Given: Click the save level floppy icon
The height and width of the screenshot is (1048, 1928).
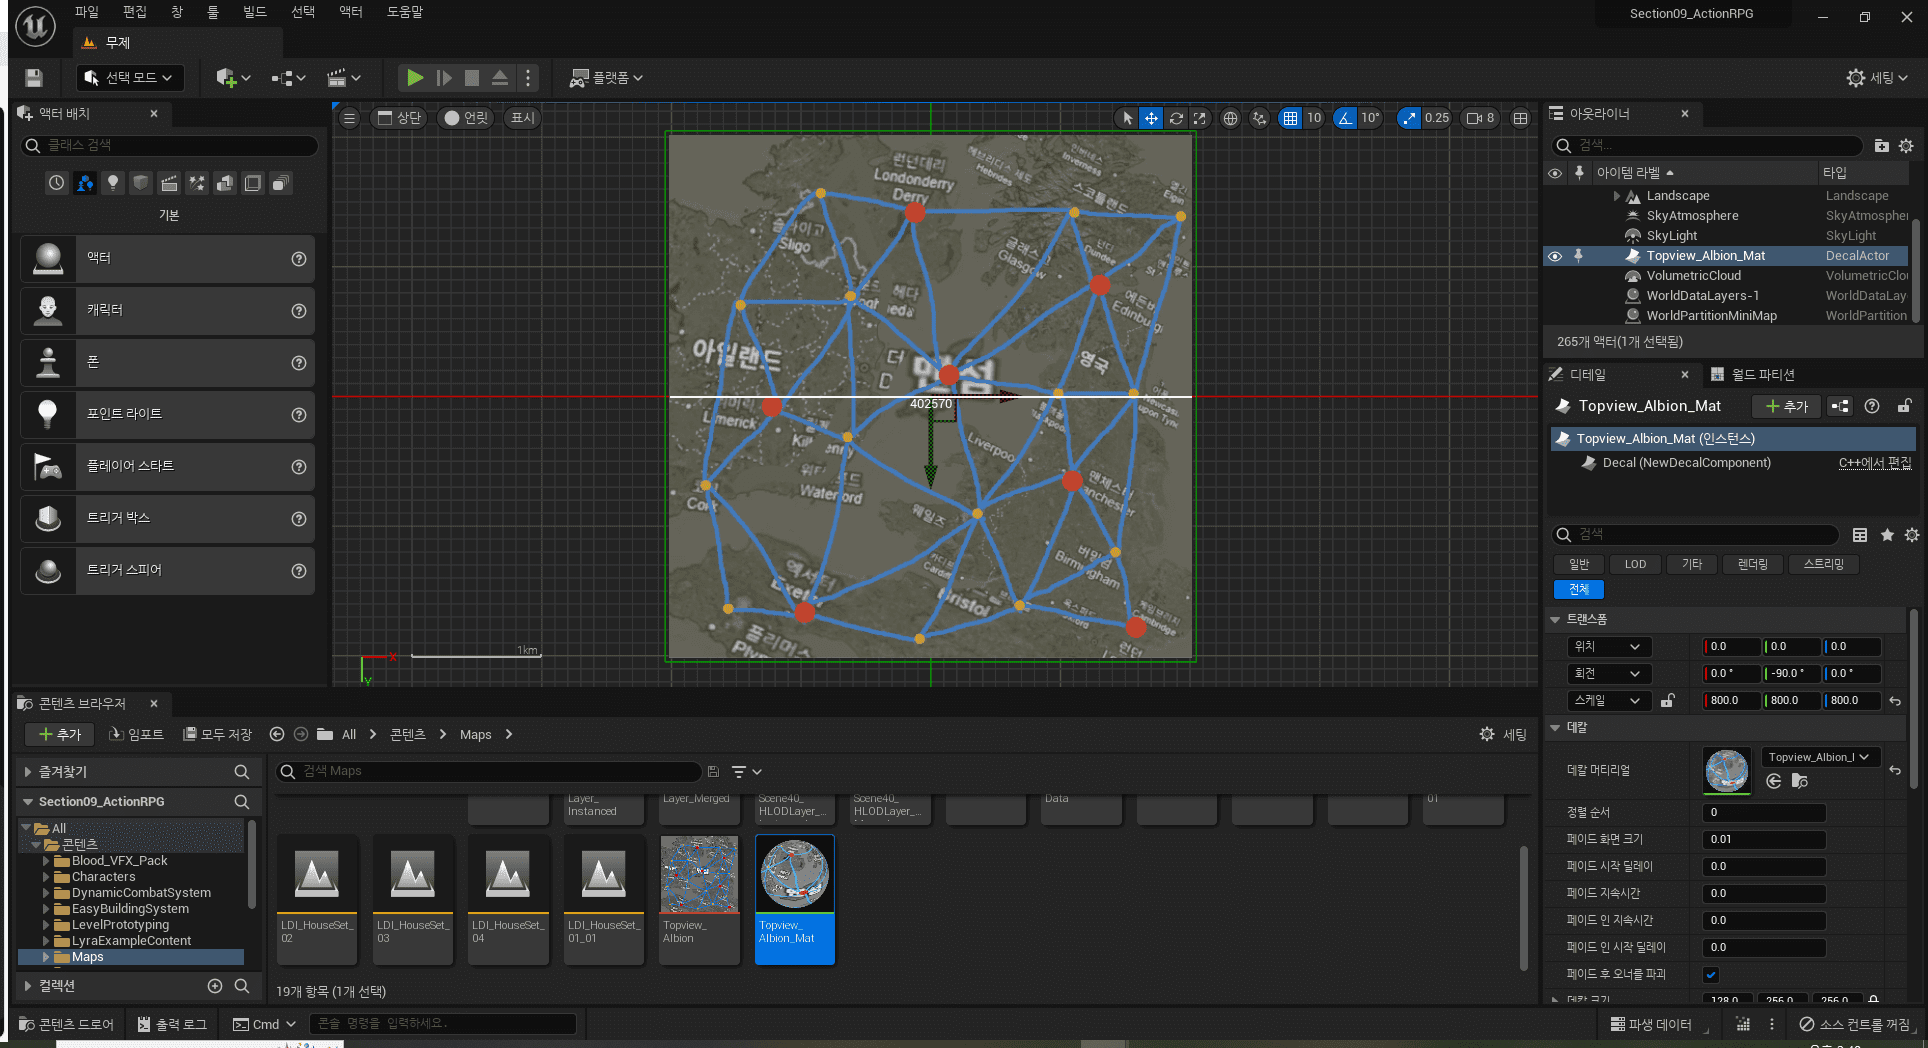Looking at the screenshot, I should (x=34, y=78).
